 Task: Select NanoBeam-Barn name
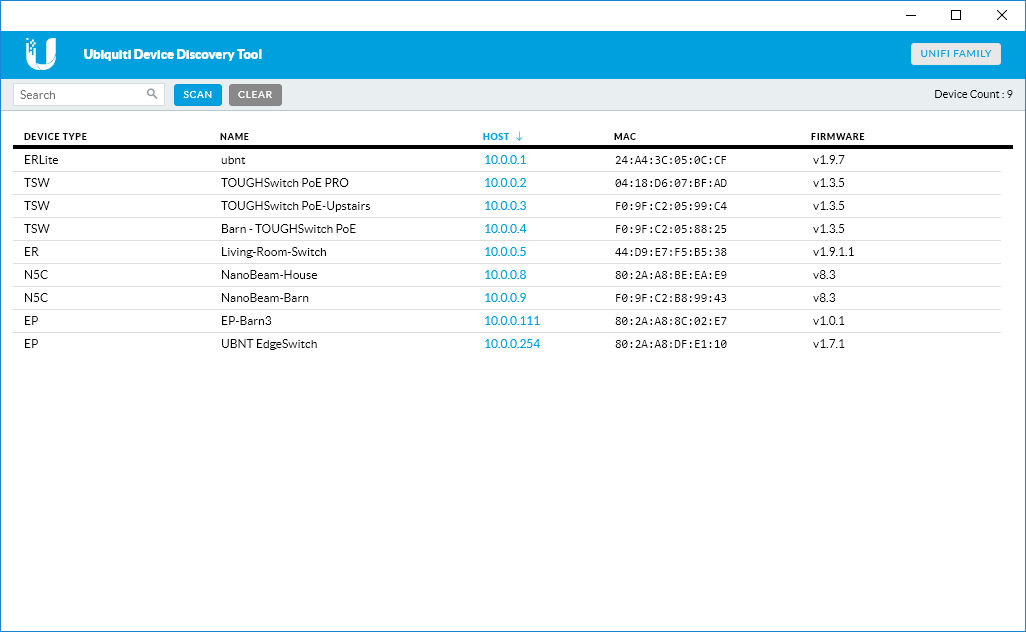(x=265, y=298)
